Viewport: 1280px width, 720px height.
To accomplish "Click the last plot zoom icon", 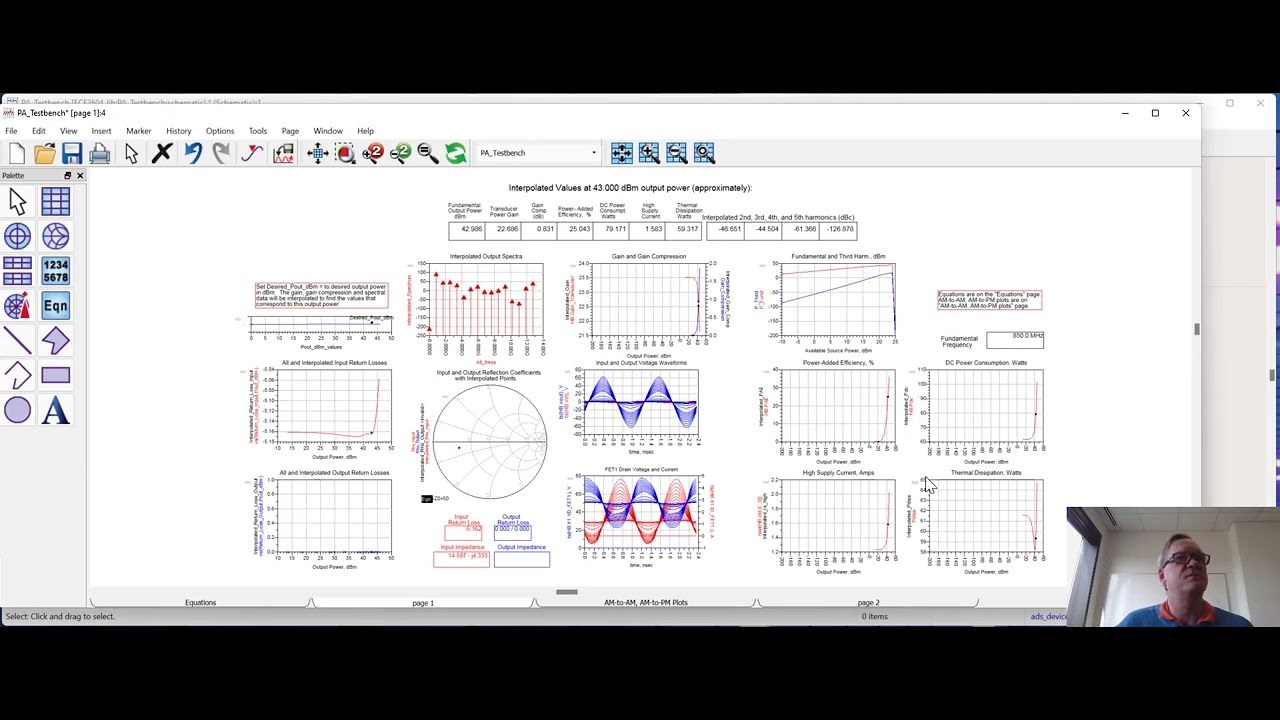I will 704,153.
